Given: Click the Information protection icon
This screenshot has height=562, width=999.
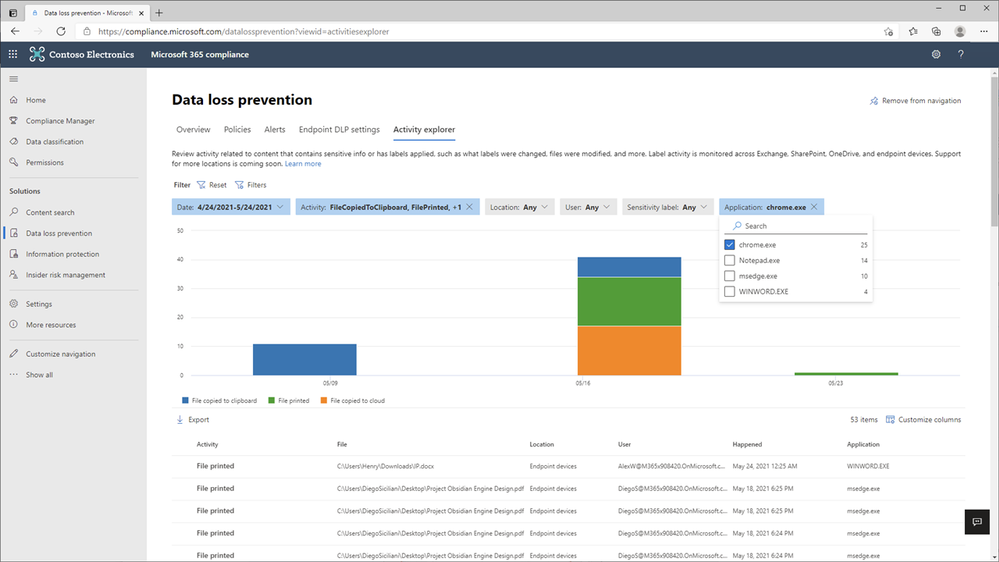Looking at the screenshot, I should 14,254.
